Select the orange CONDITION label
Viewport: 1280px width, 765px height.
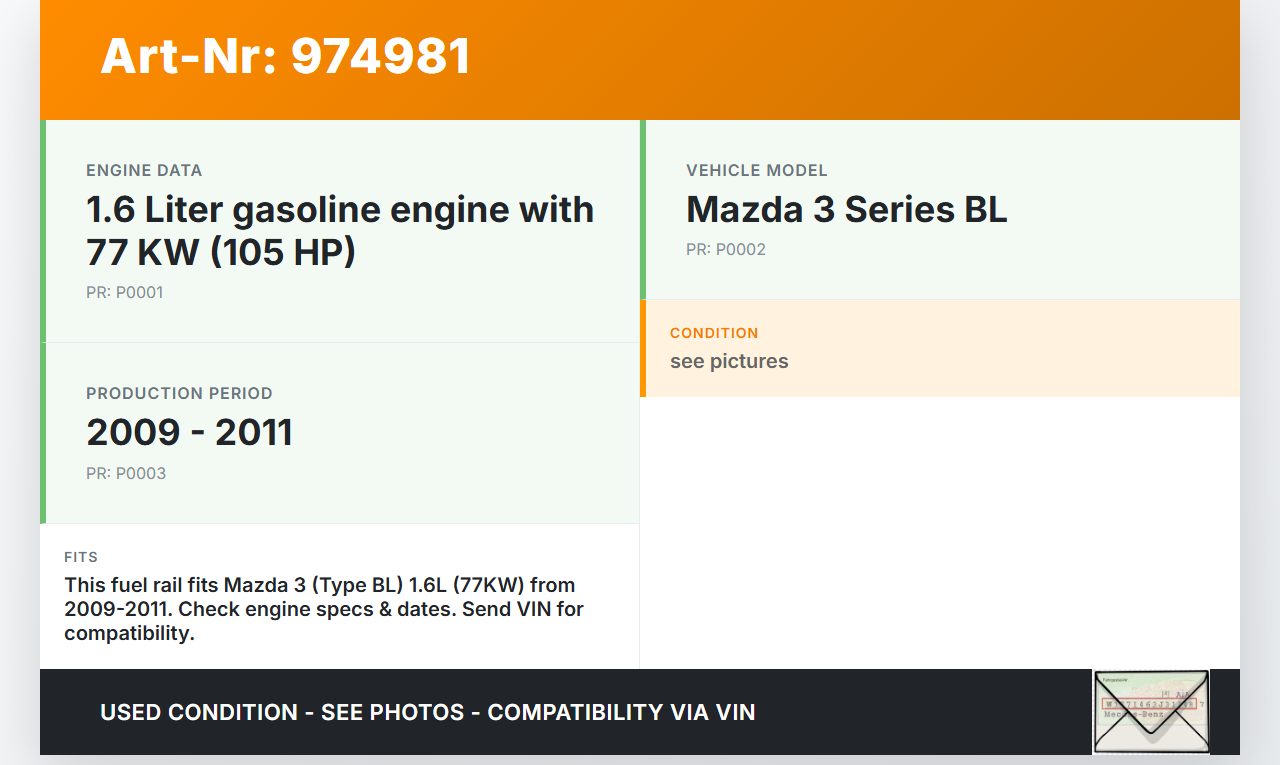[714, 333]
